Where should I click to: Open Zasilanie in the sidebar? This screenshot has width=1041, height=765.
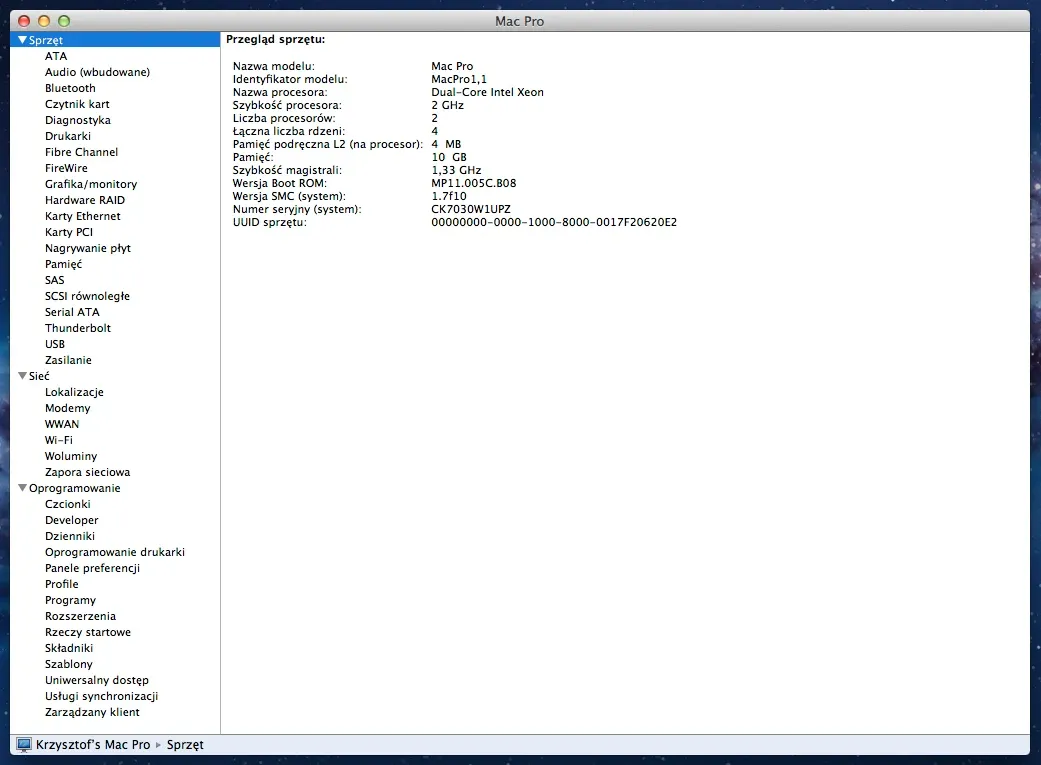click(68, 360)
